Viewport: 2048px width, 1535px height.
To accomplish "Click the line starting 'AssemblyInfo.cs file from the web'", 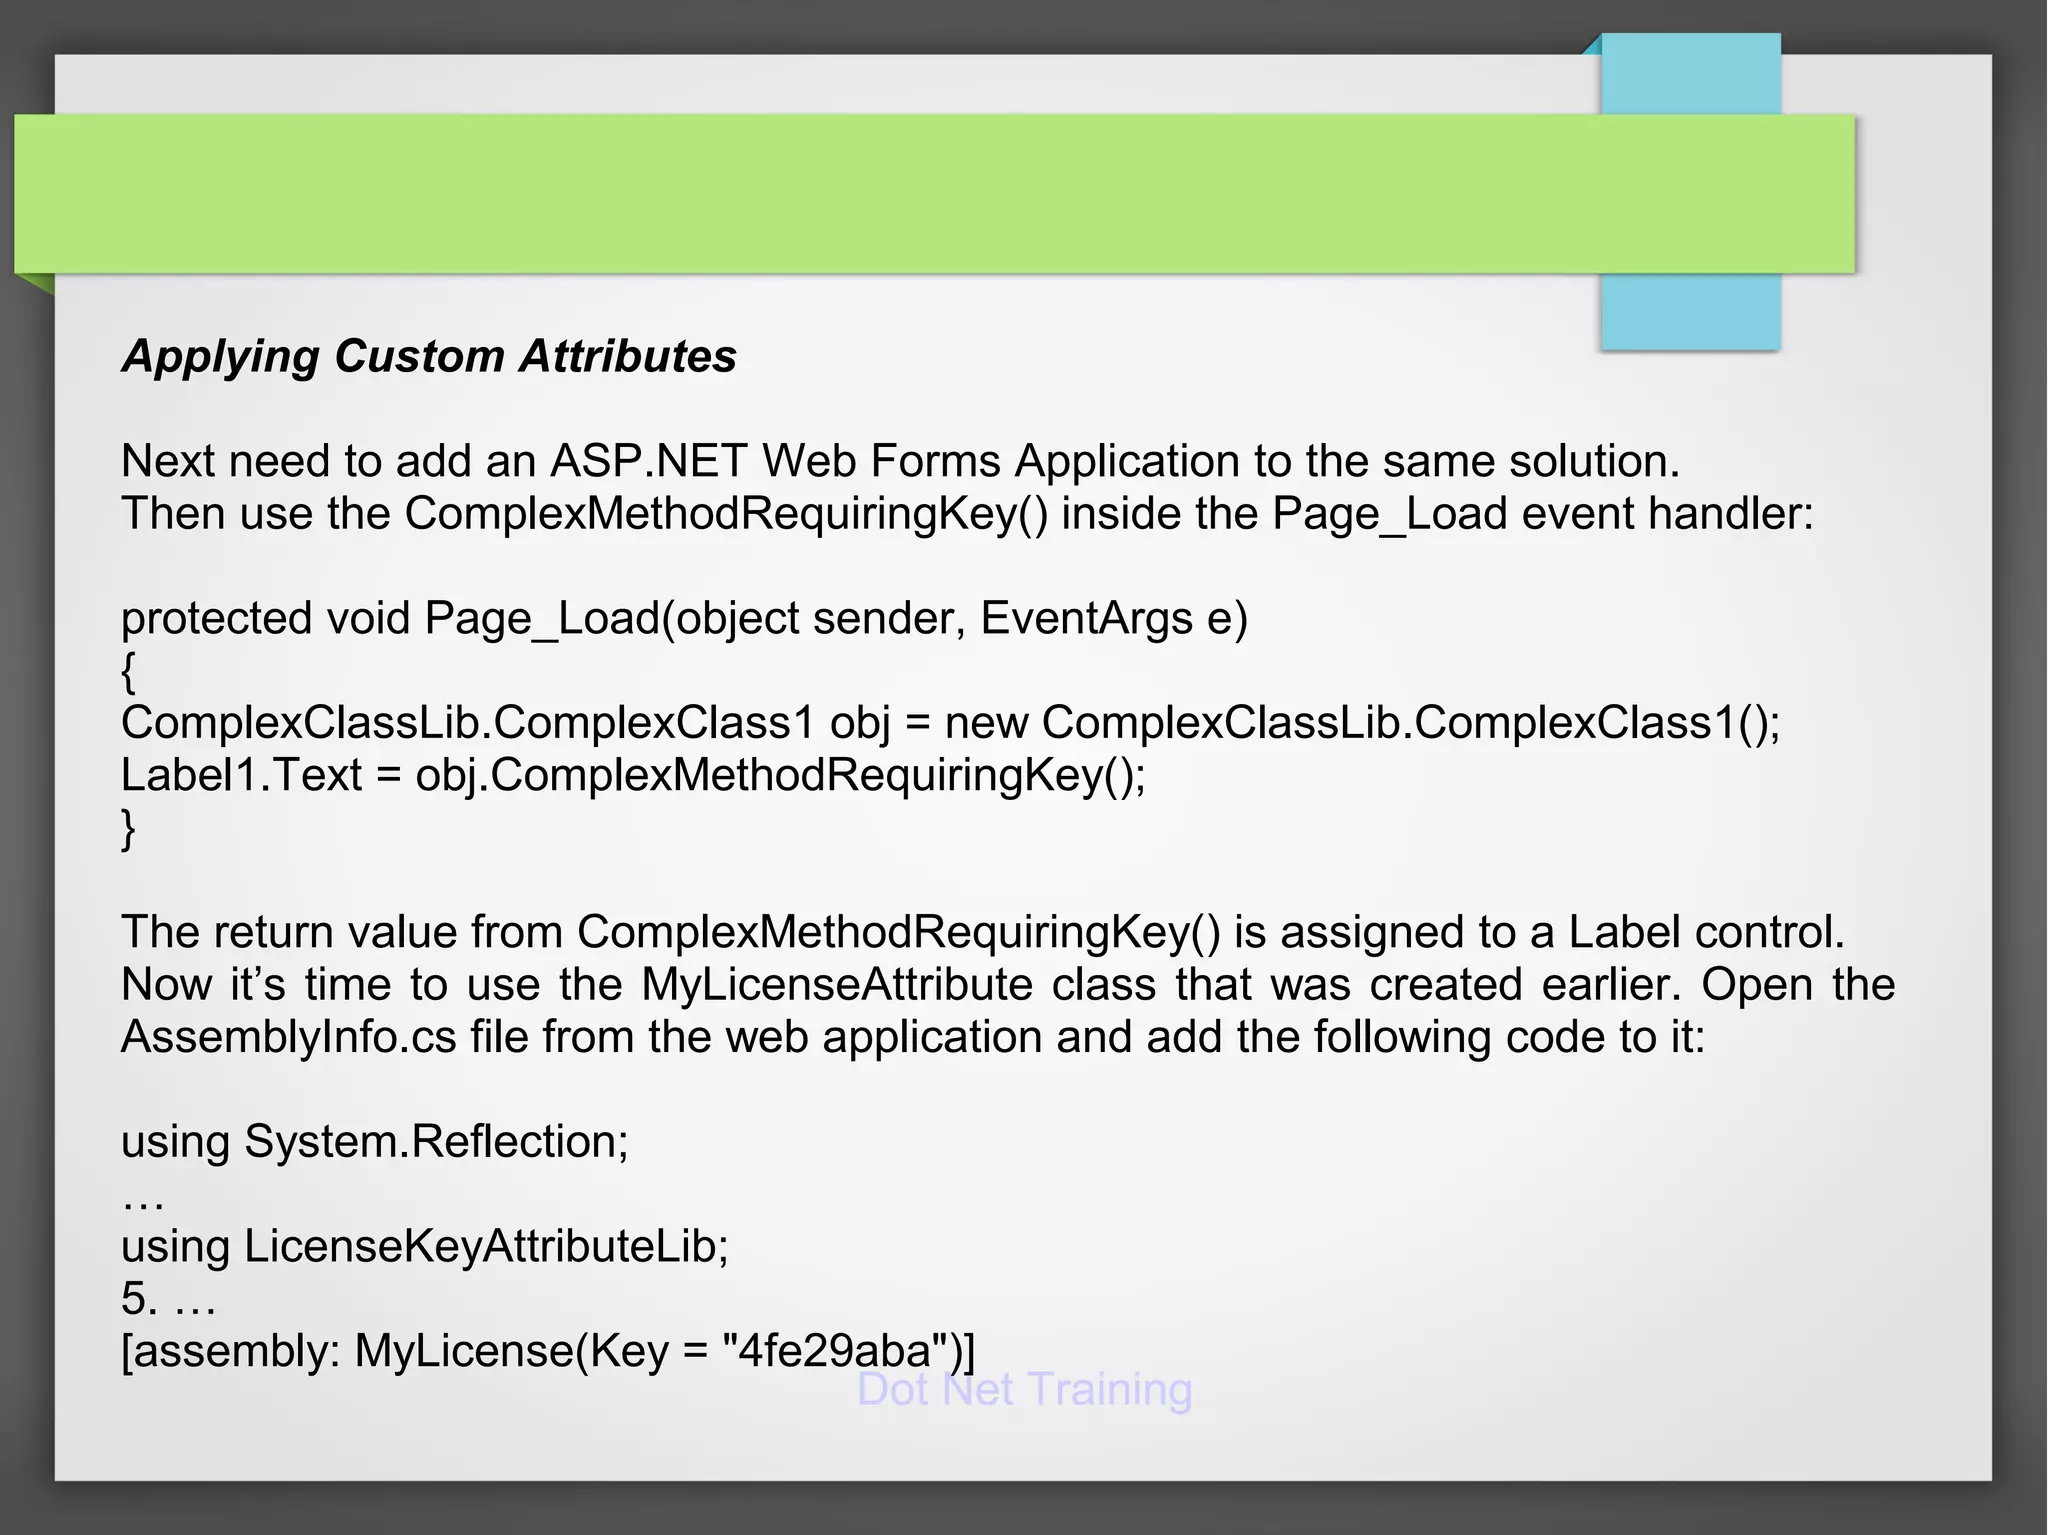I will (x=913, y=1038).
